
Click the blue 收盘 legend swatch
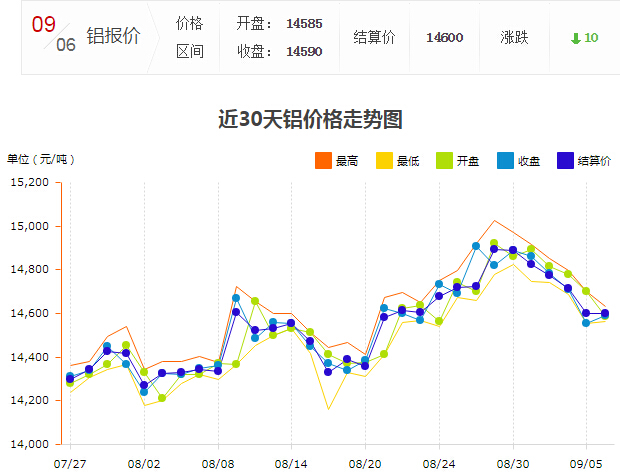(x=505, y=161)
